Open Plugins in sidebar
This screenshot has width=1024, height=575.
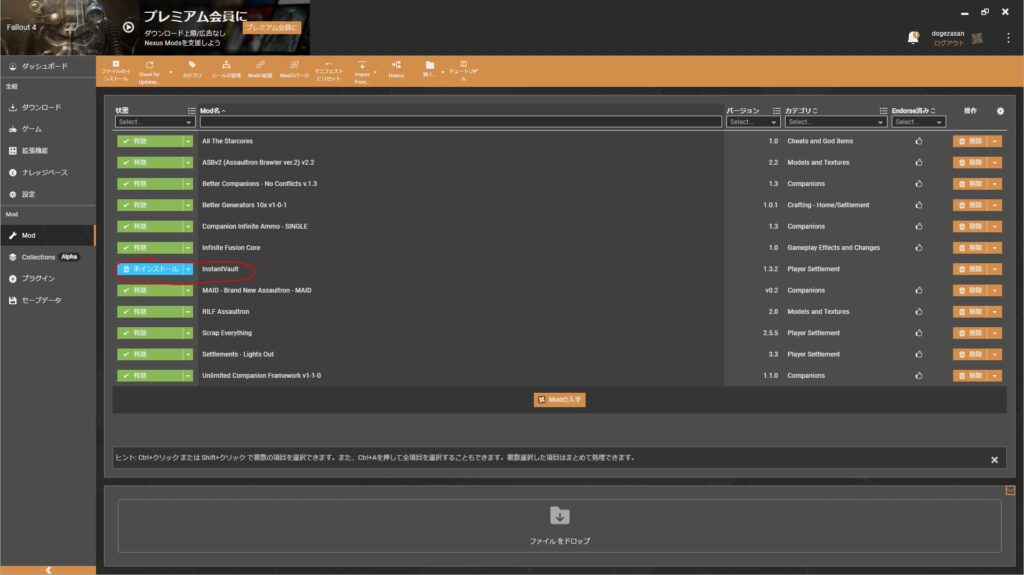tap(48, 278)
